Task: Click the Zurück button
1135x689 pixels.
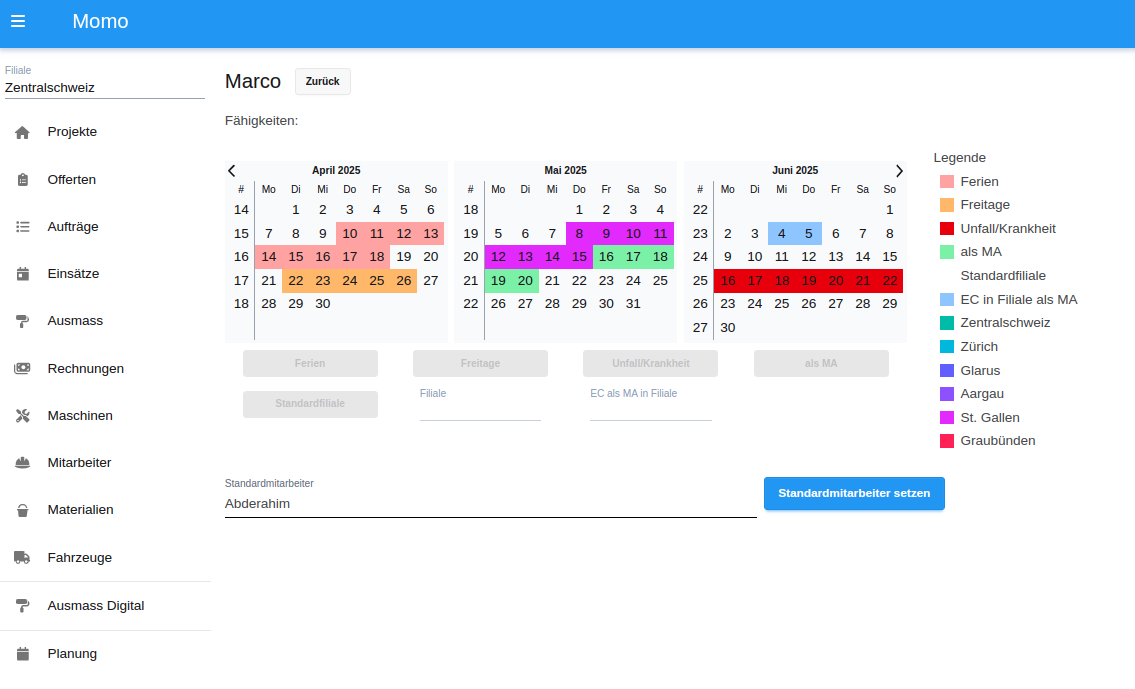Action: point(322,82)
